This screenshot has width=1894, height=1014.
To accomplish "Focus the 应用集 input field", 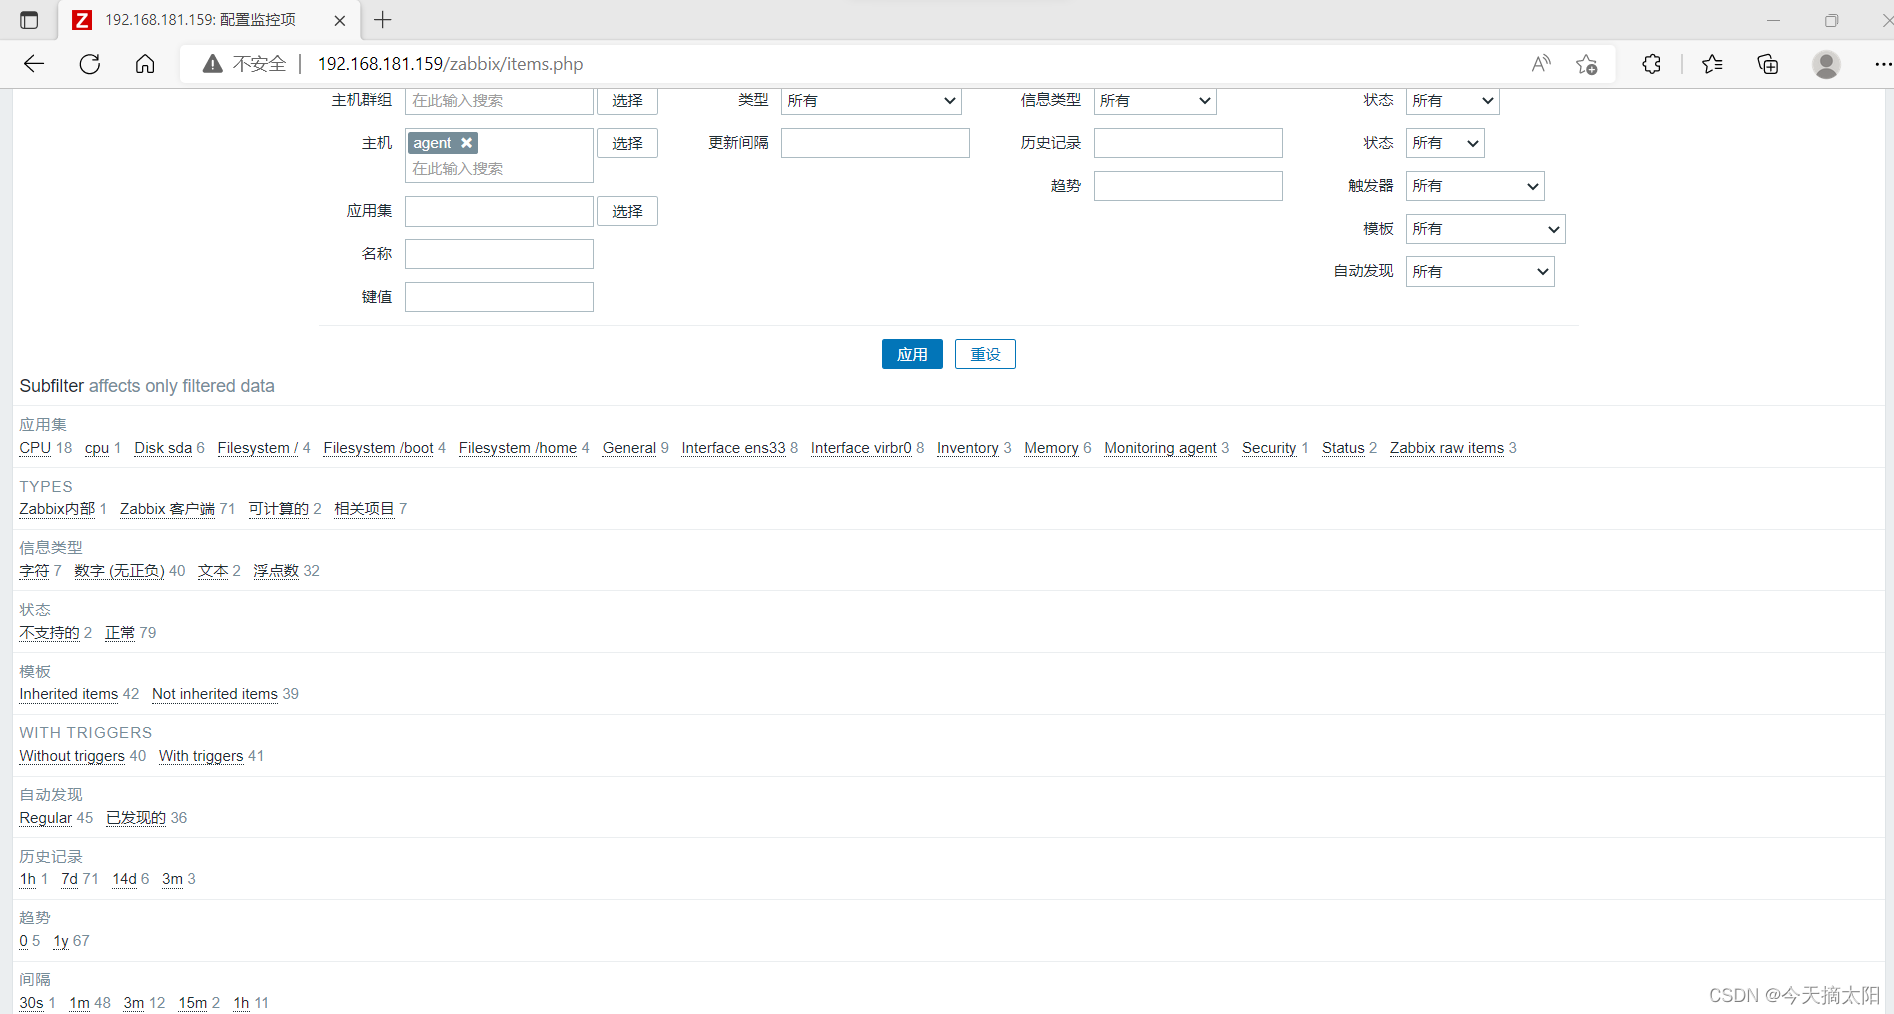I will [x=499, y=211].
